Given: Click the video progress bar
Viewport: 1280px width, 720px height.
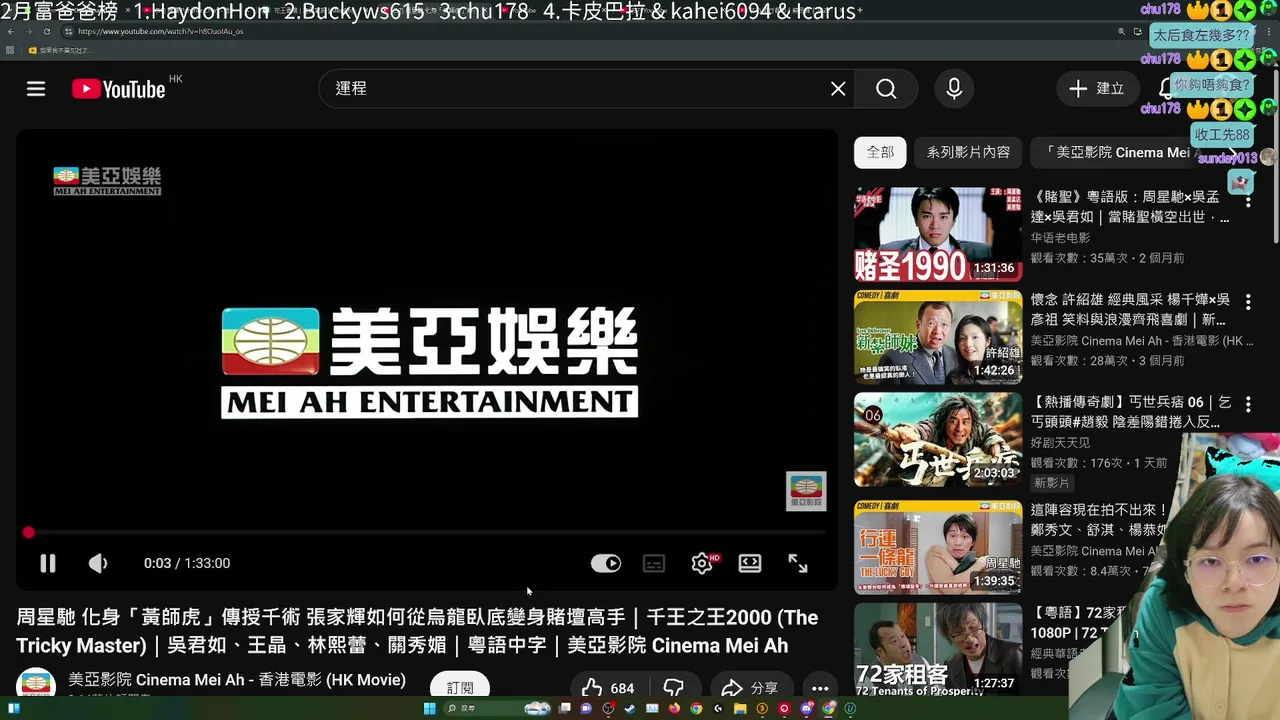Looking at the screenshot, I should pos(427,533).
